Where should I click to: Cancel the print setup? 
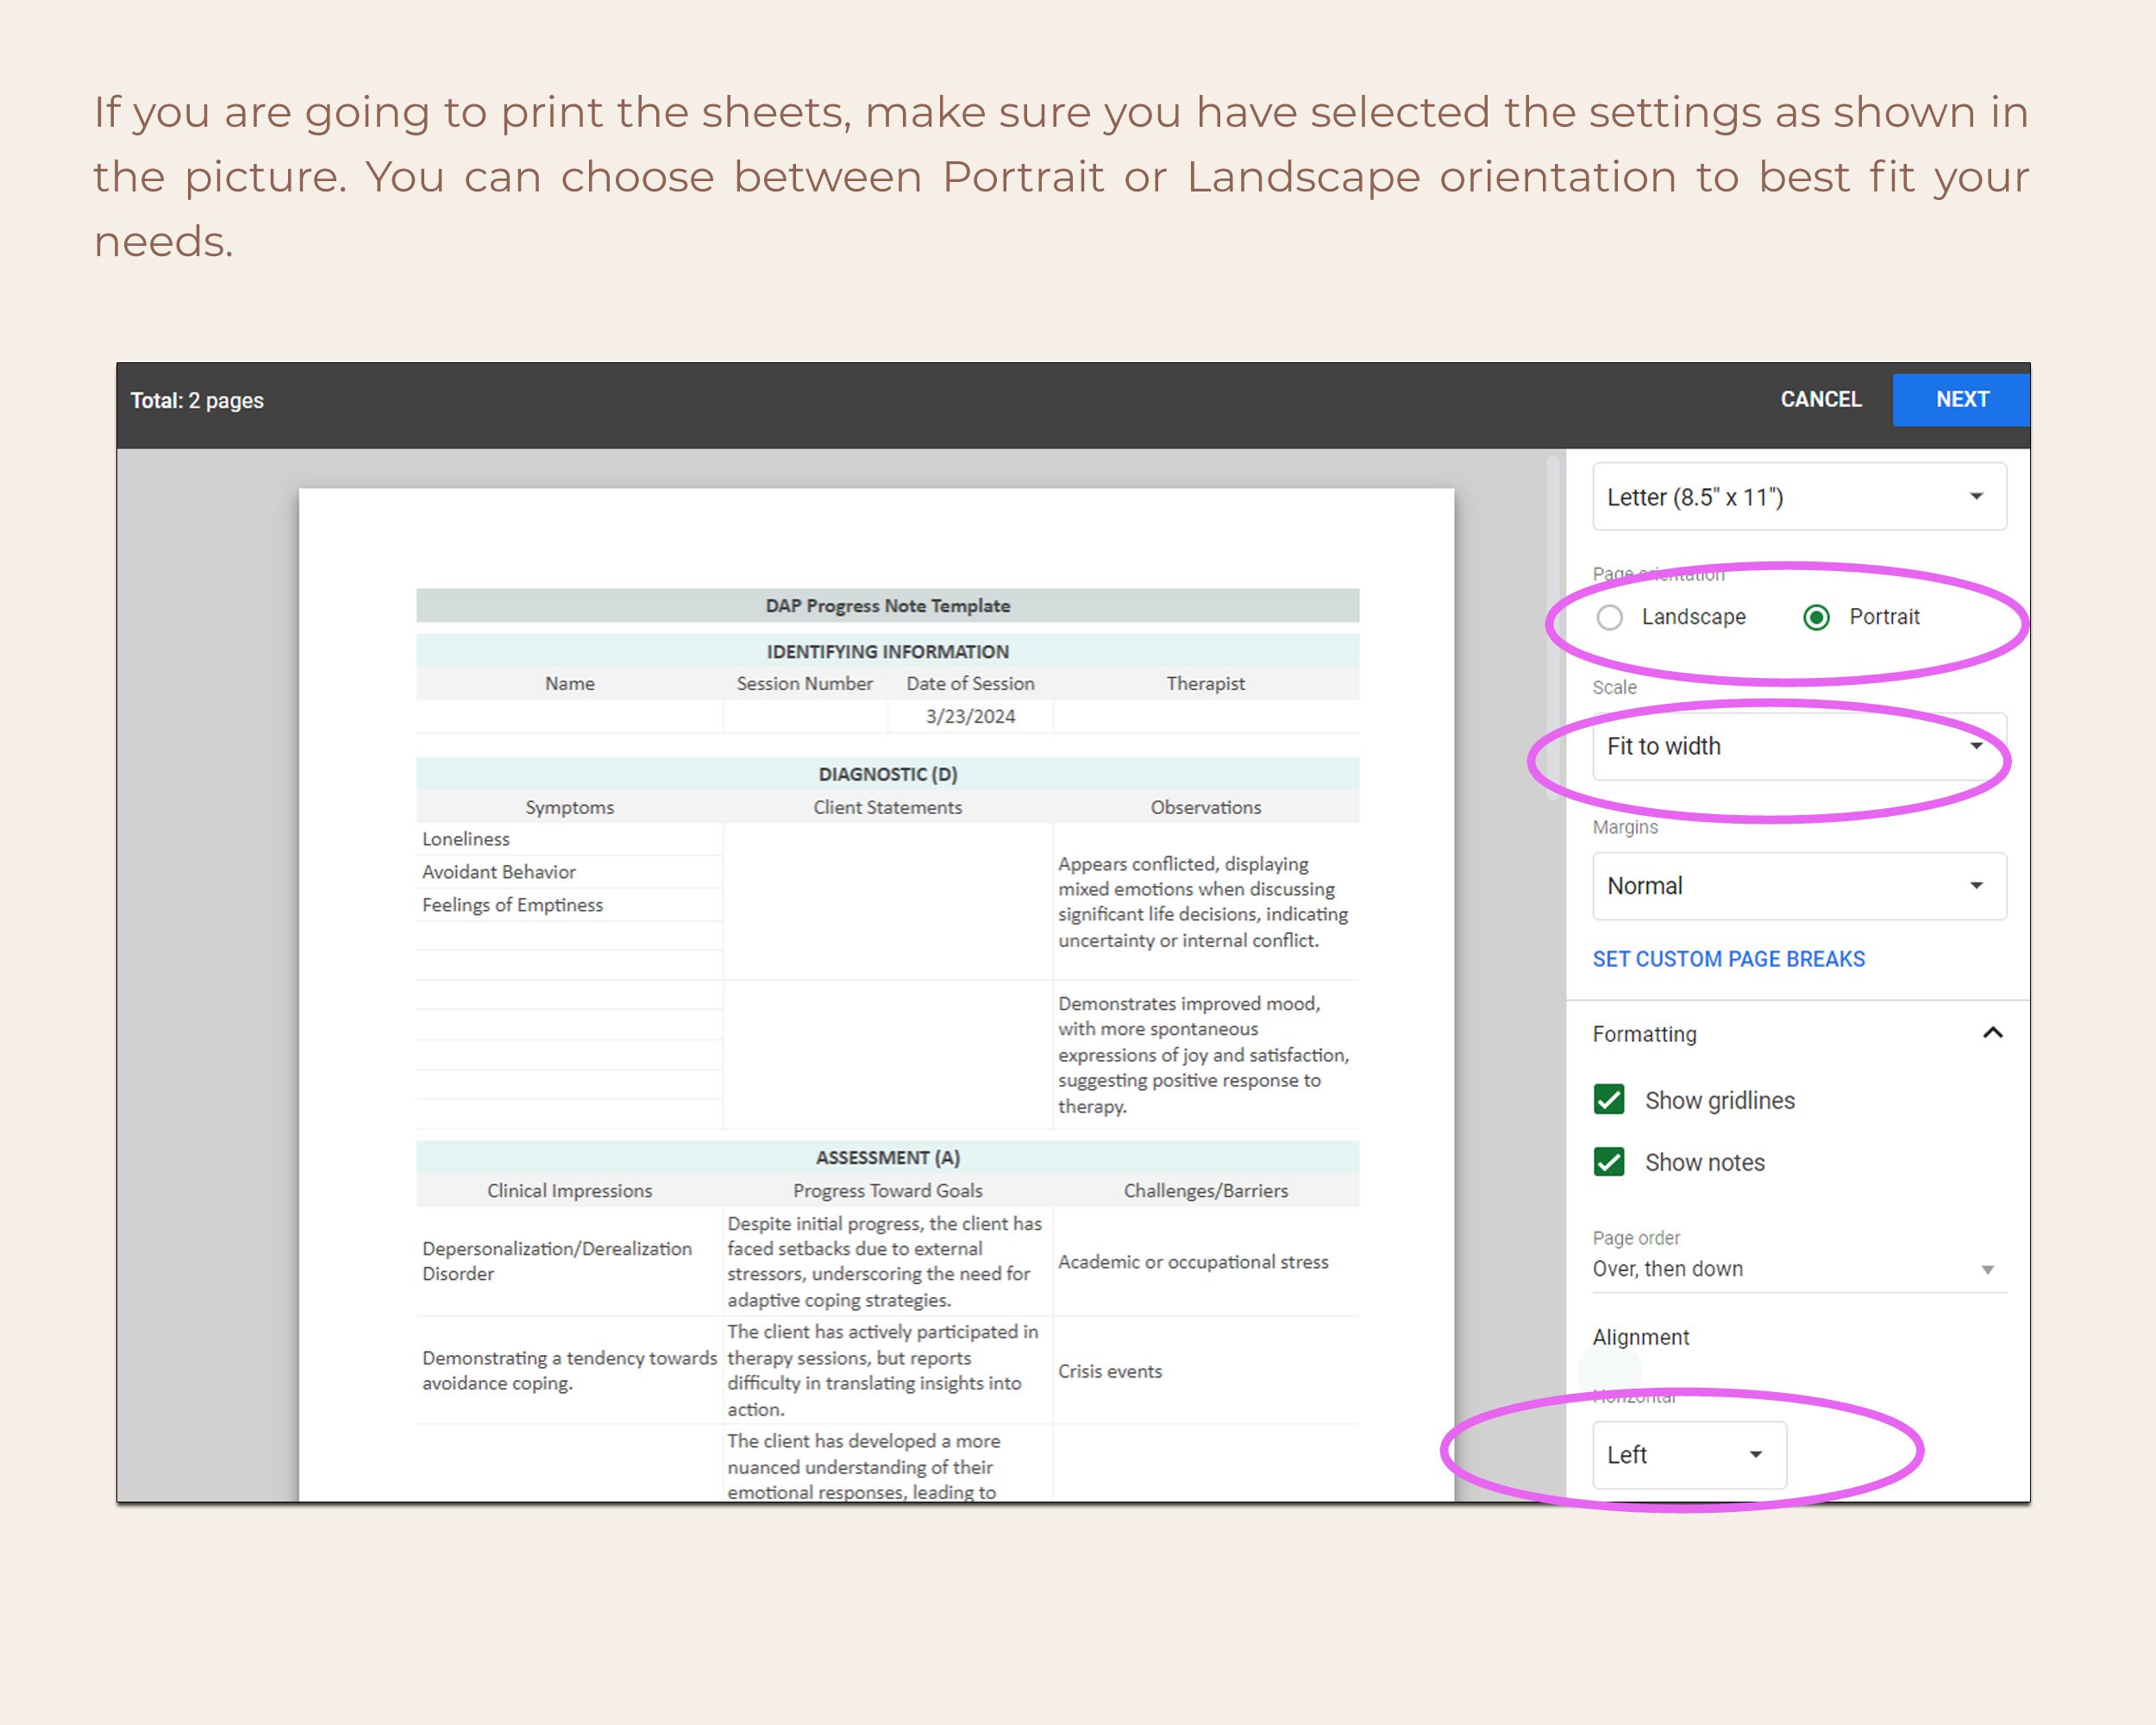pyautogui.click(x=1820, y=399)
